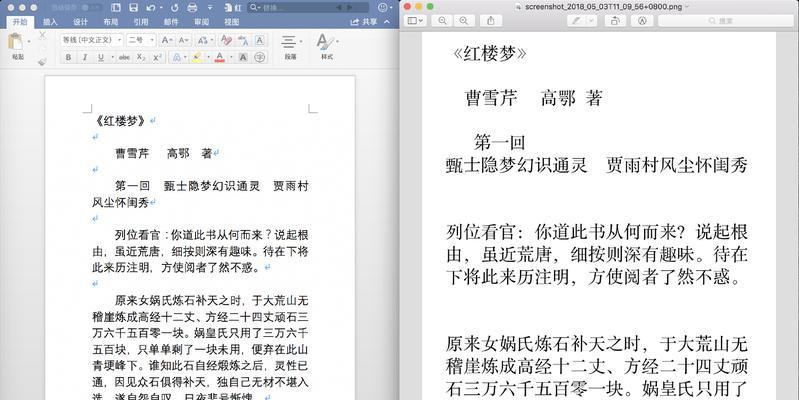Decrease font size with smaller A button

(183, 40)
